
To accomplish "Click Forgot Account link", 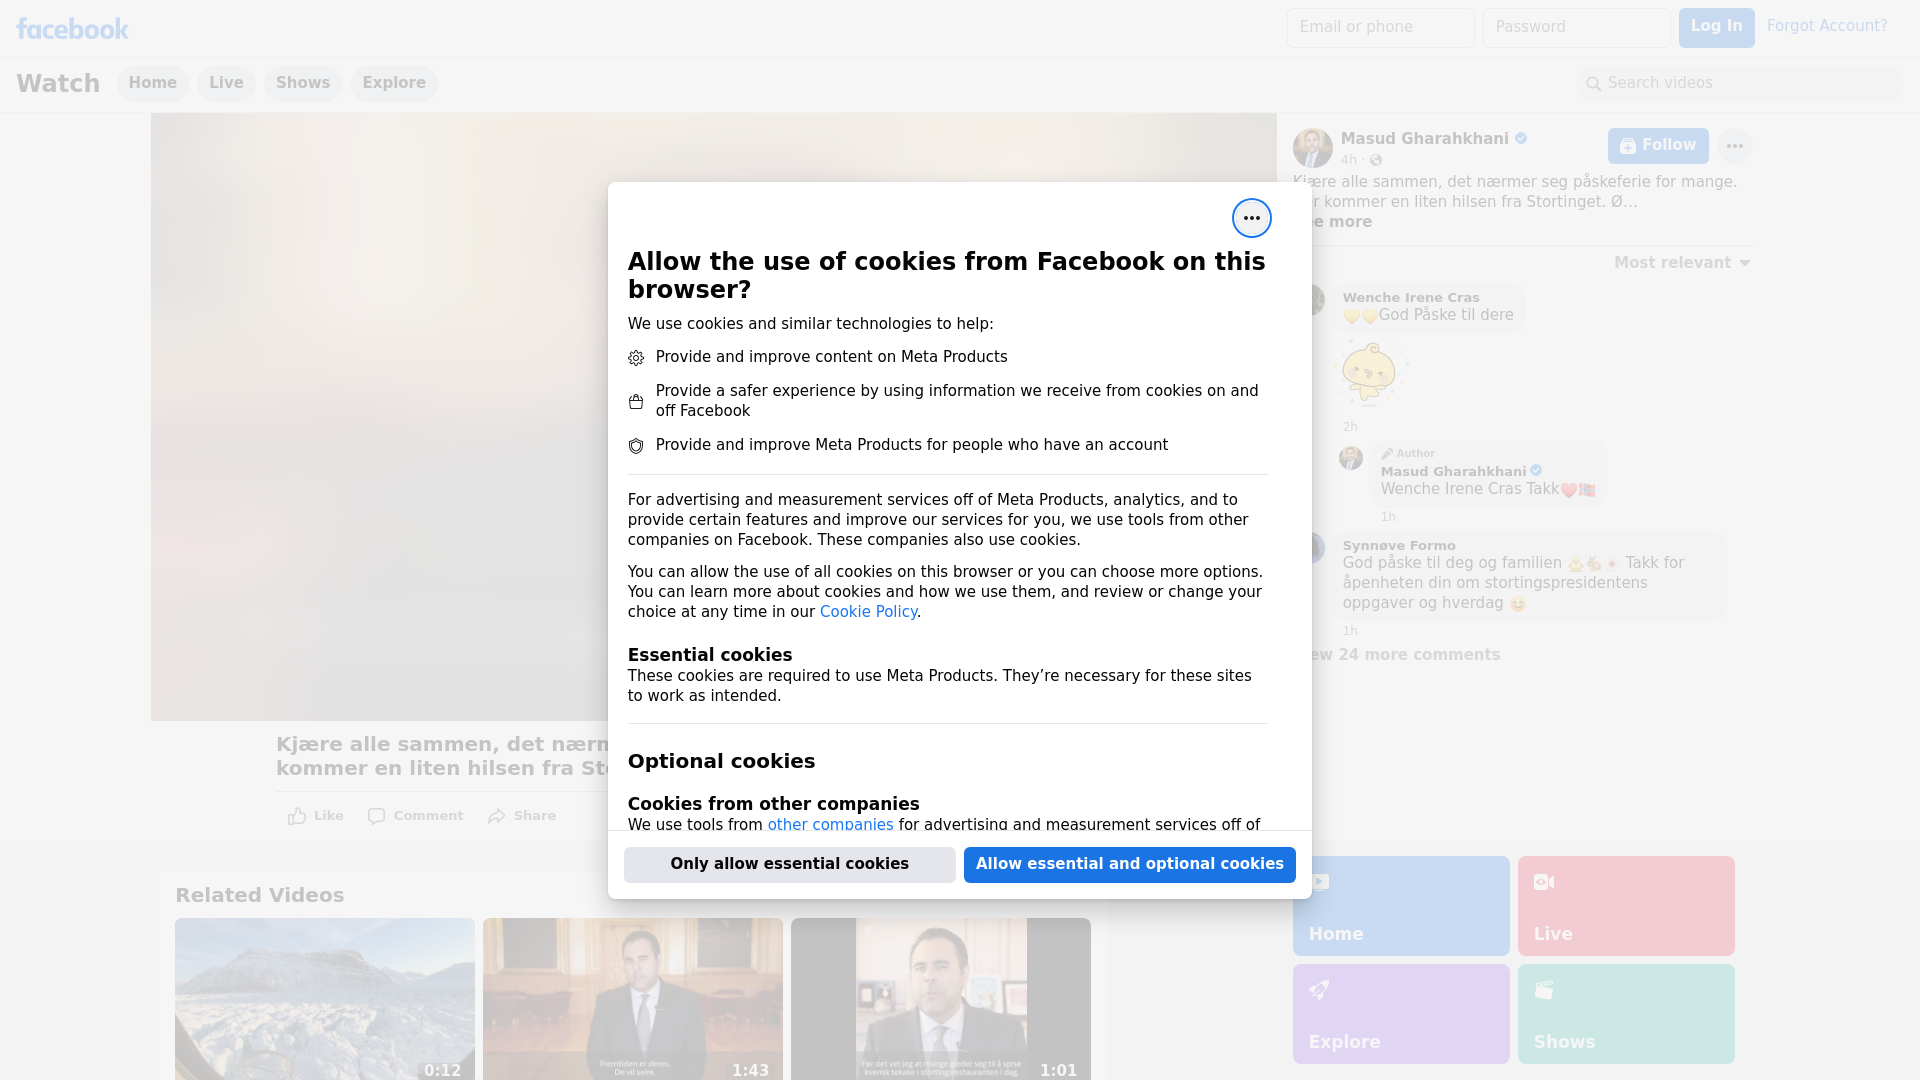I will point(1827,26).
